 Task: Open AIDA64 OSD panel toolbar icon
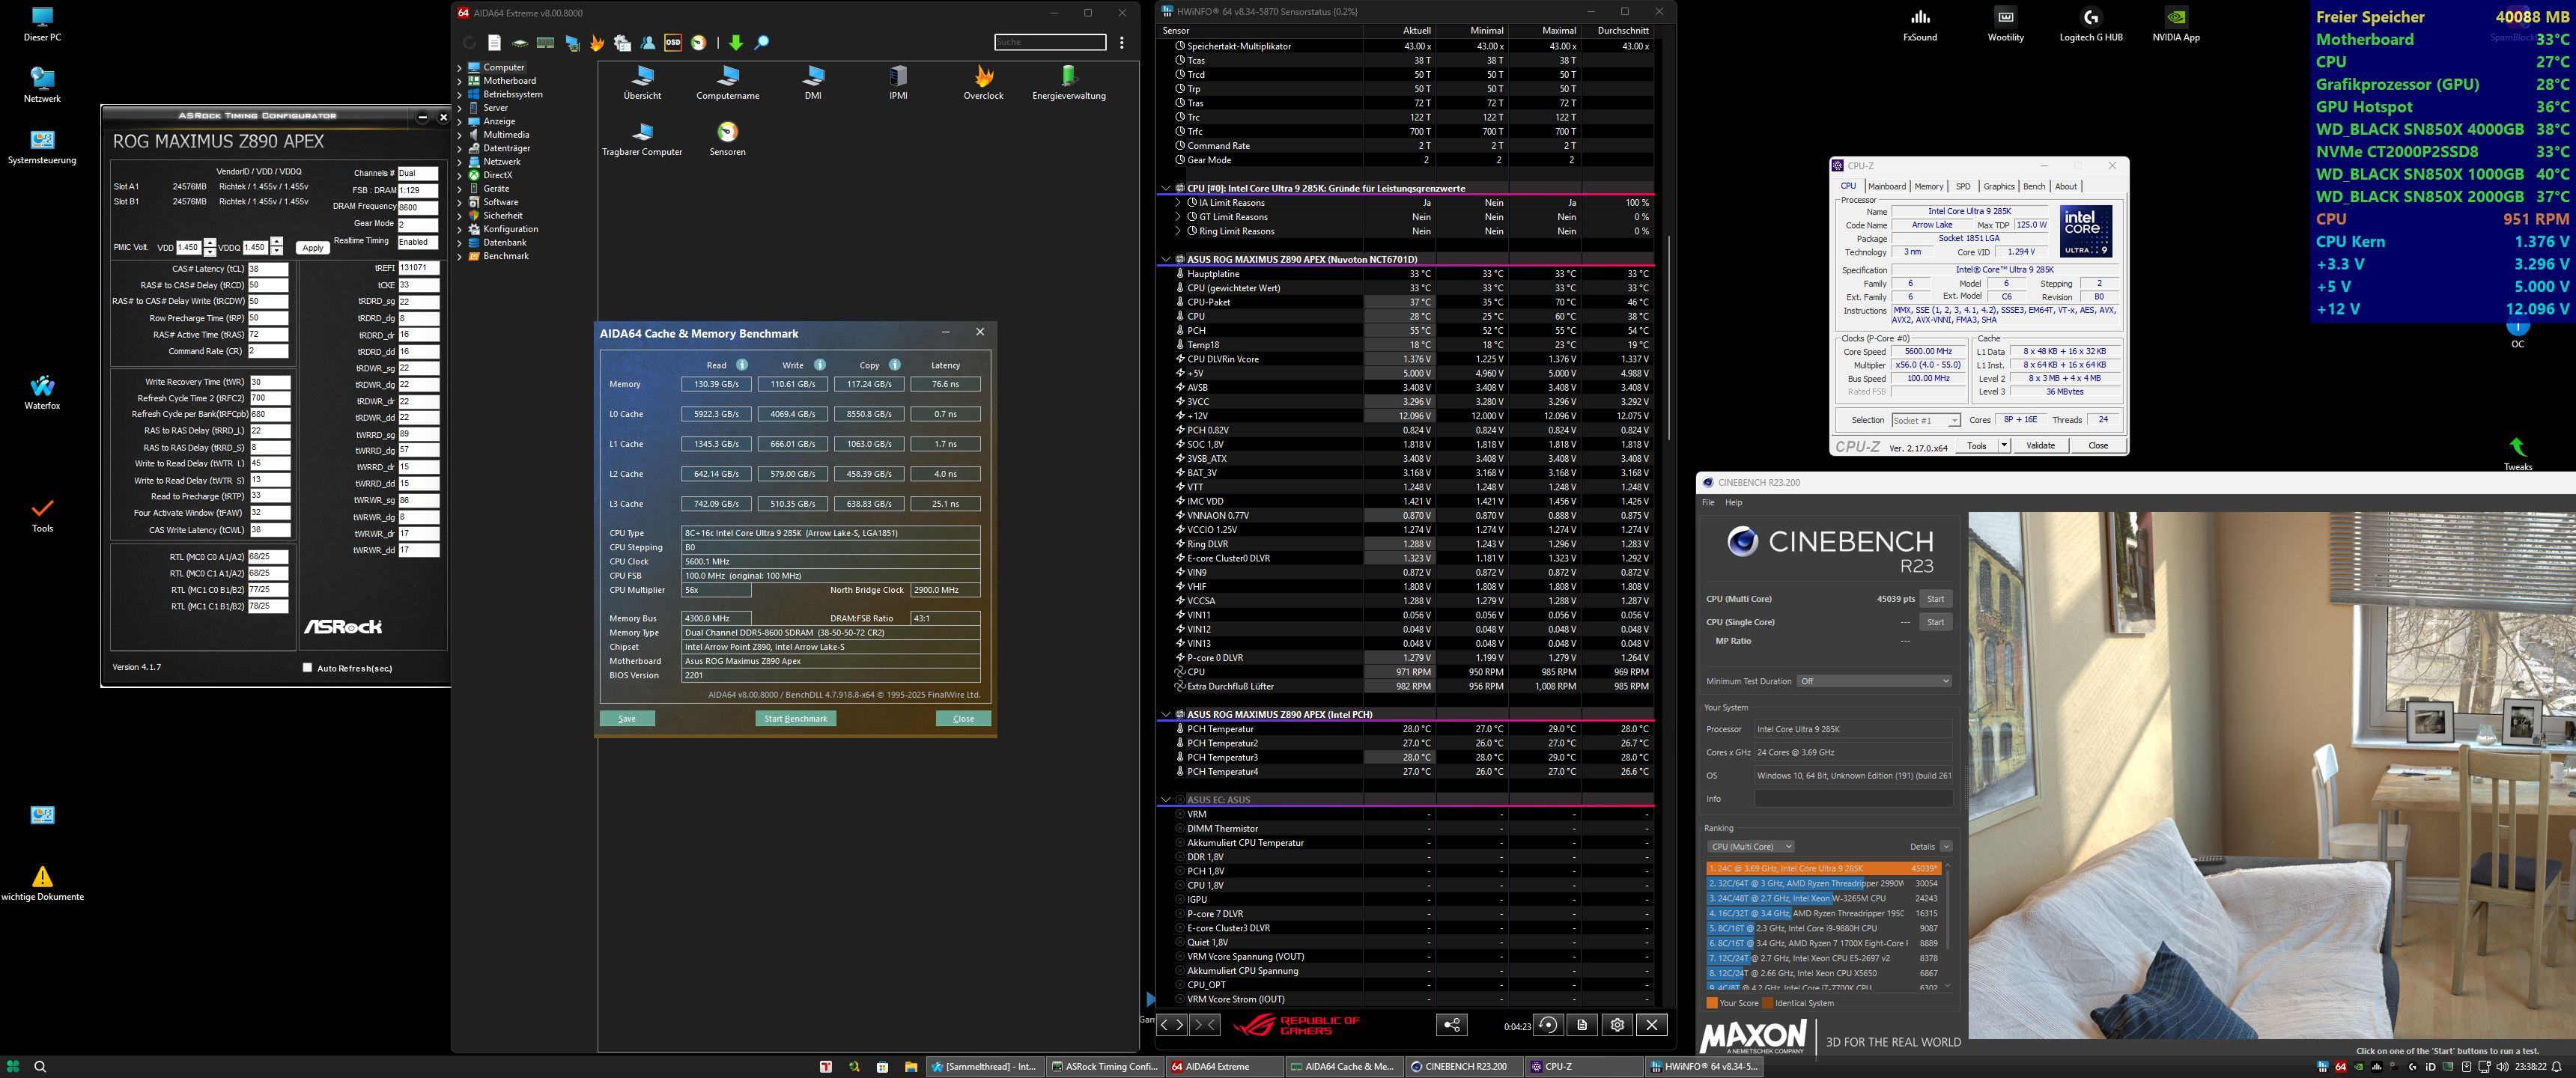[x=673, y=42]
